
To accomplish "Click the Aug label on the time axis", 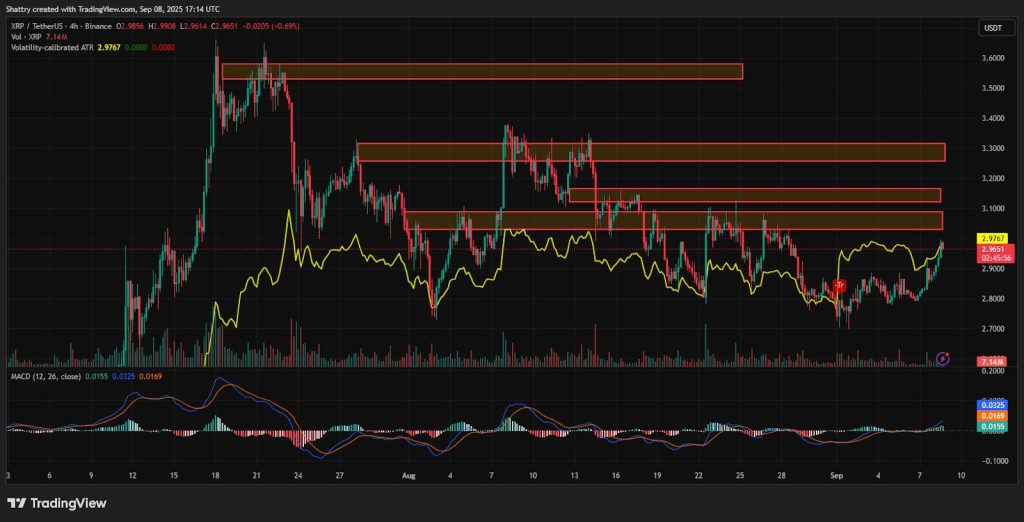I will coord(409,476).
